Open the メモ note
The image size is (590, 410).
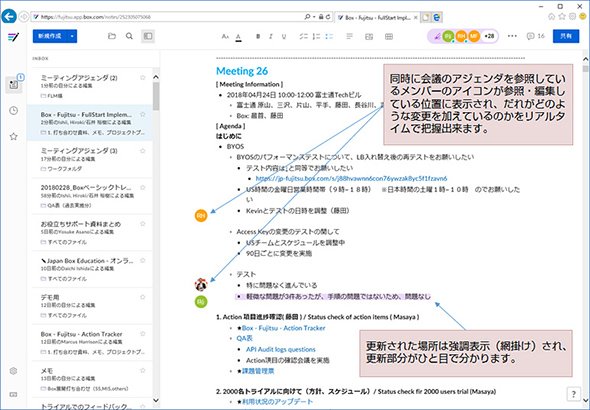point(90,379)
